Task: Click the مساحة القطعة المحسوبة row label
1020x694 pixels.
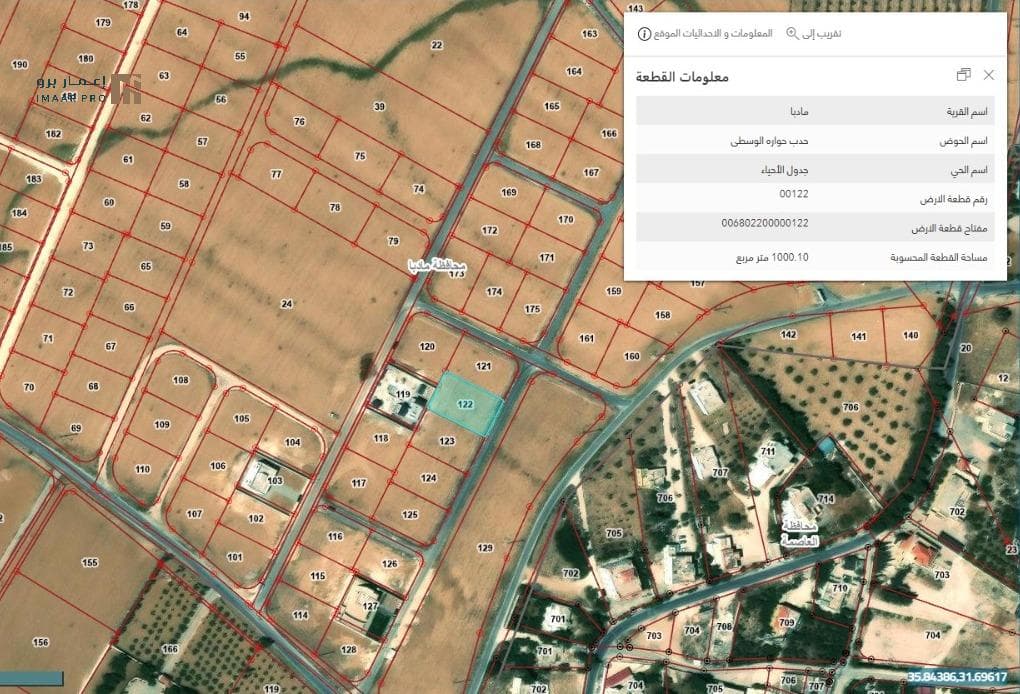Action: [939, 258]
